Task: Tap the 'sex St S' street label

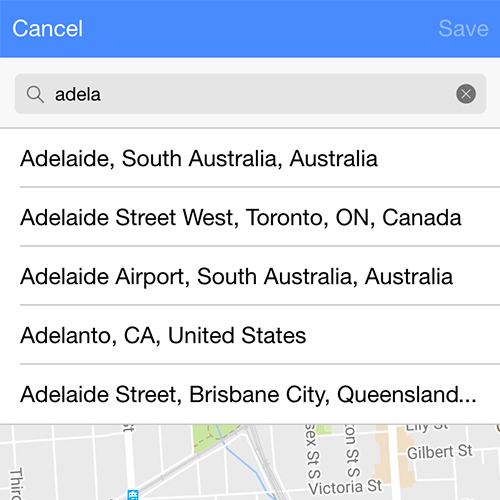Action: [x=313, y=451]
